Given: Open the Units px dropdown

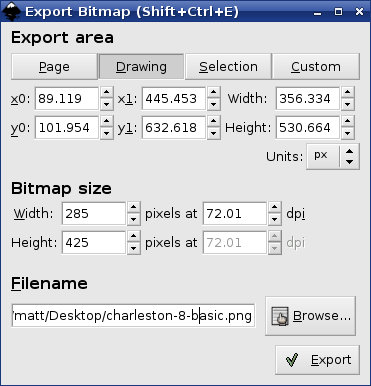Looking at the screenshot, I should point(333,156).
